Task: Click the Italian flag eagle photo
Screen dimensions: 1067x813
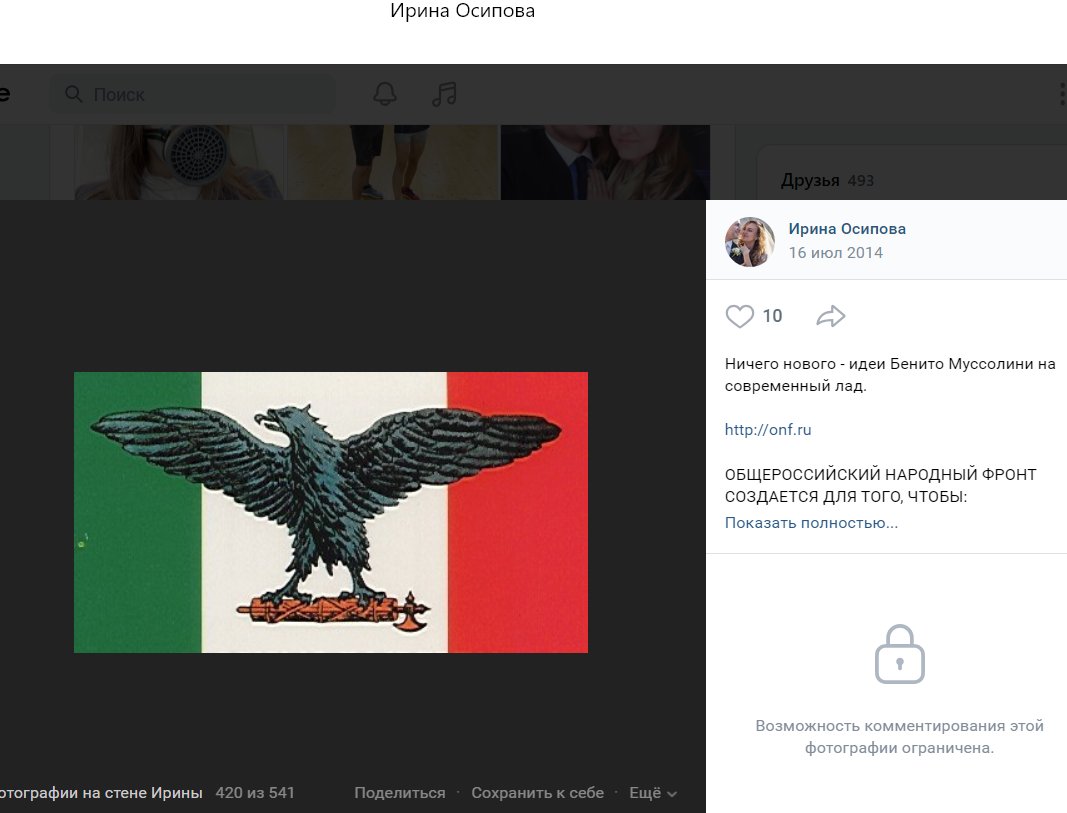Action: point(331,512)
